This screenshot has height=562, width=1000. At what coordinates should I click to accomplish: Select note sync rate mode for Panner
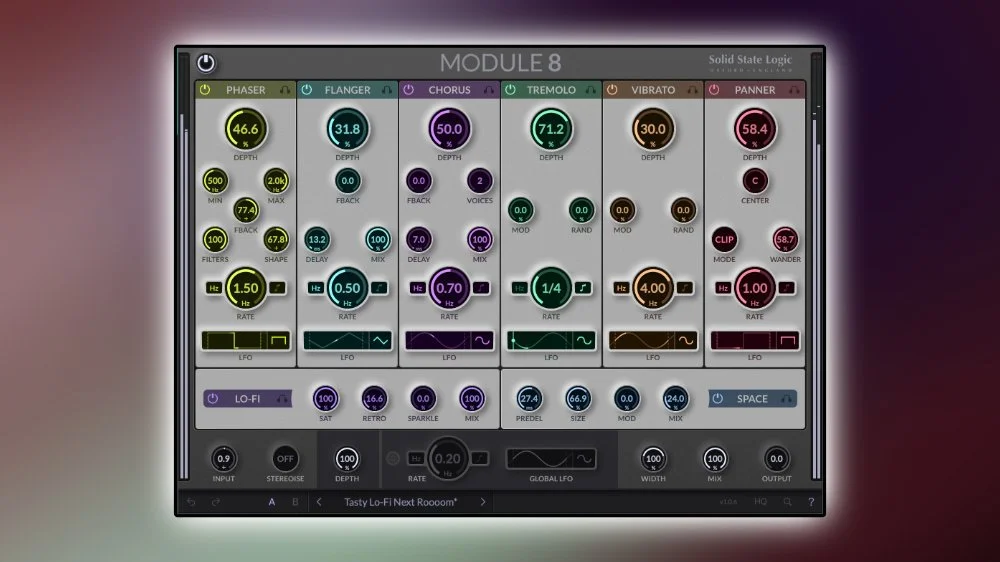tap(786, 288)
